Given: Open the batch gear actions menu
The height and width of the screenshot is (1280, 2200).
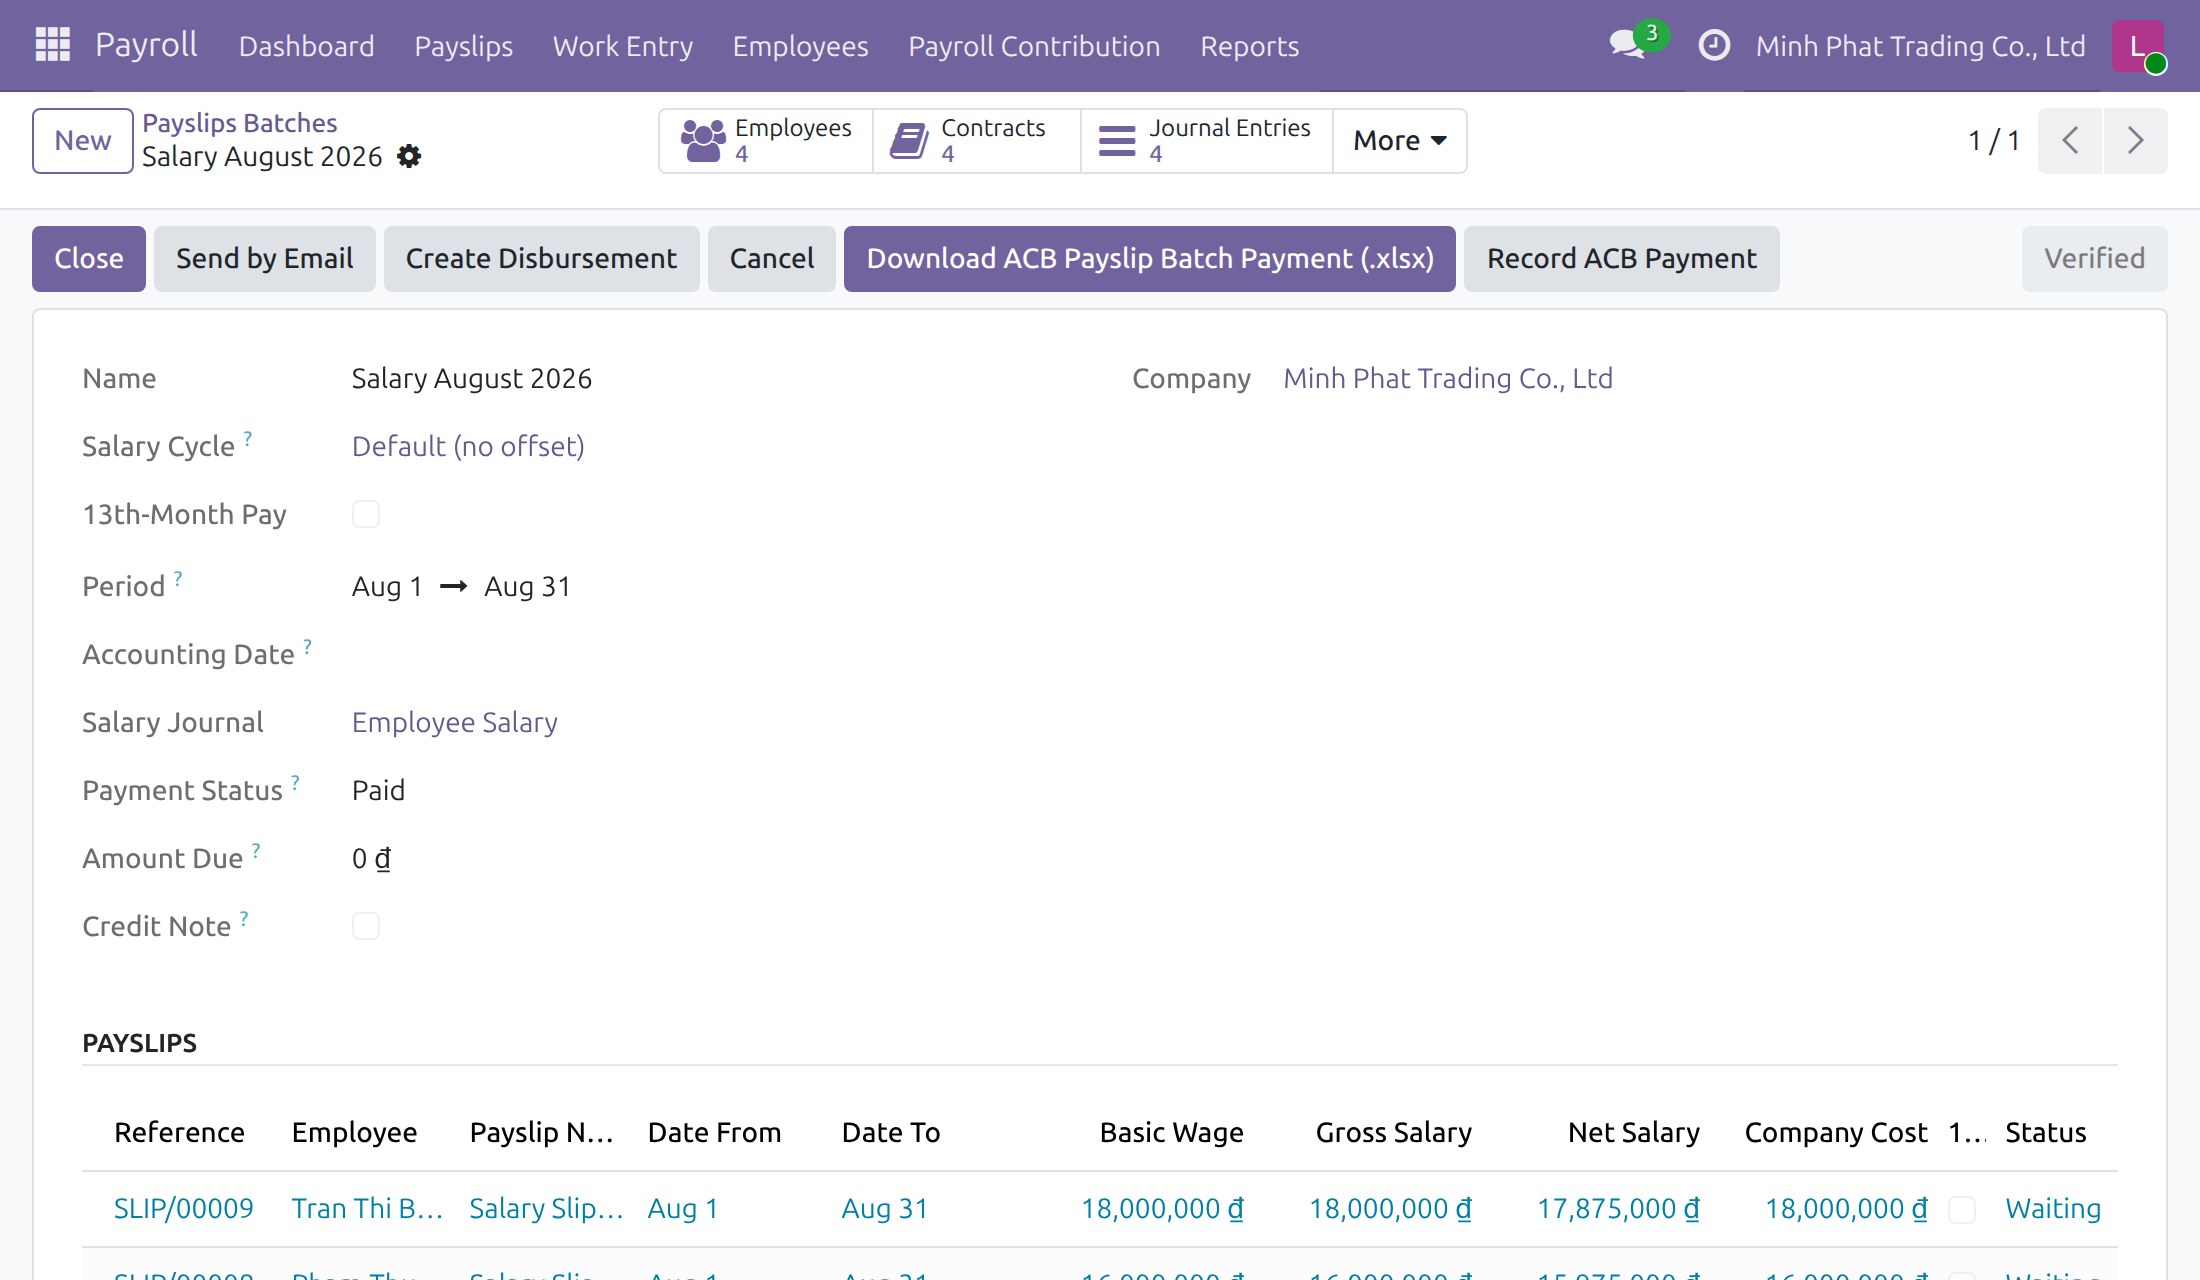Looking at the screenshot, I should tap(409, 157).
